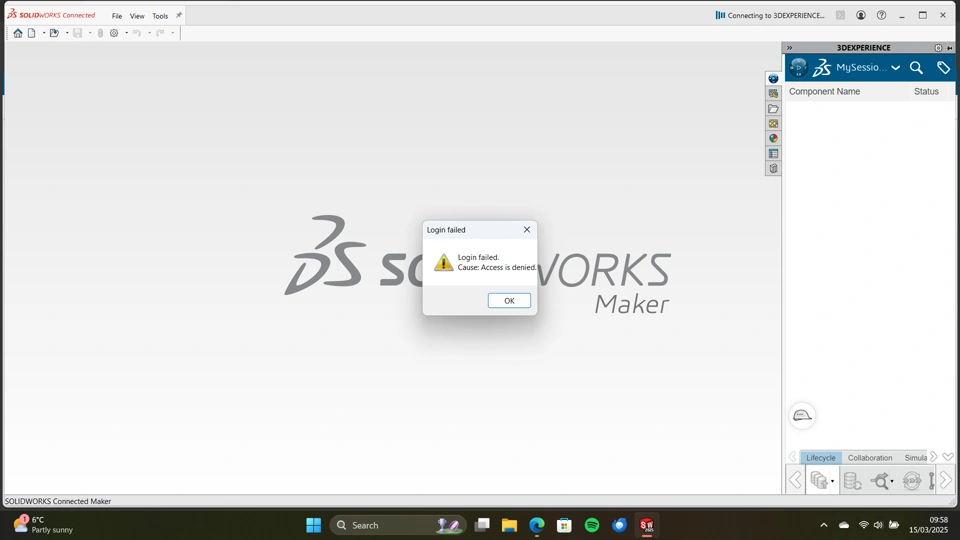Click the circular arrows maturity icon
The image size is (960, 540).
tap(912, 481)
